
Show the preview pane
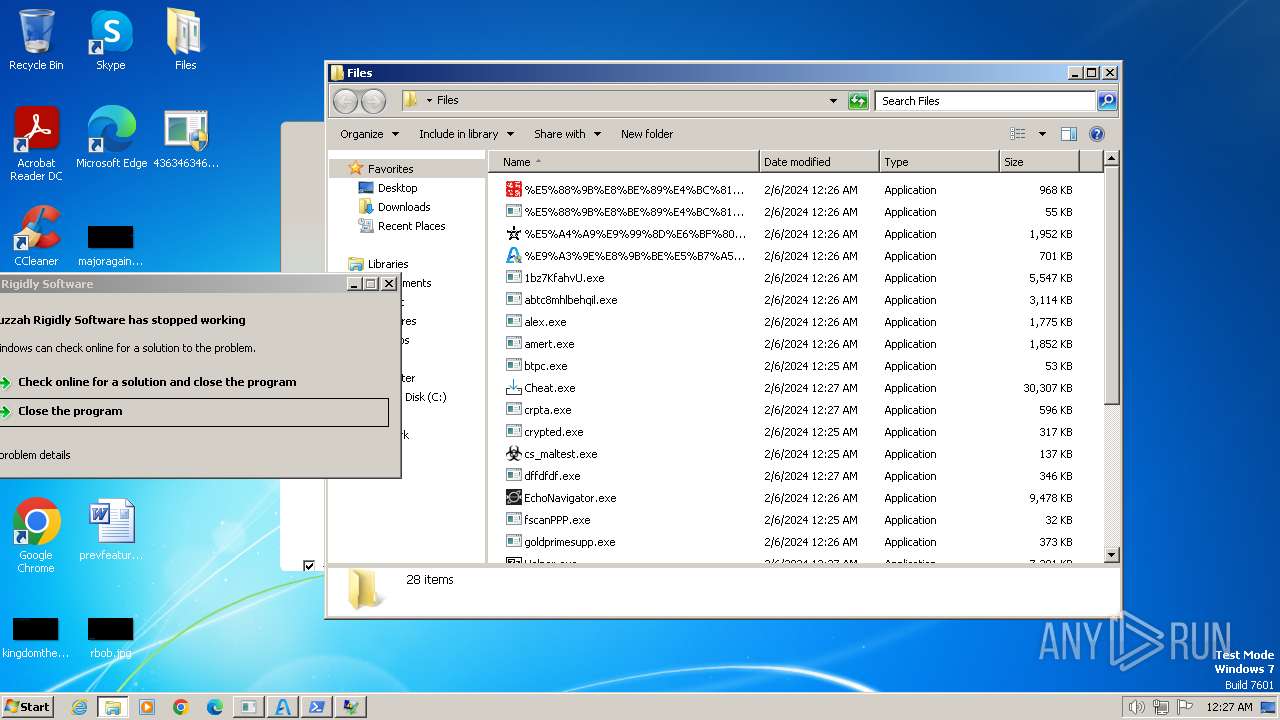[x=1068, y=134]
